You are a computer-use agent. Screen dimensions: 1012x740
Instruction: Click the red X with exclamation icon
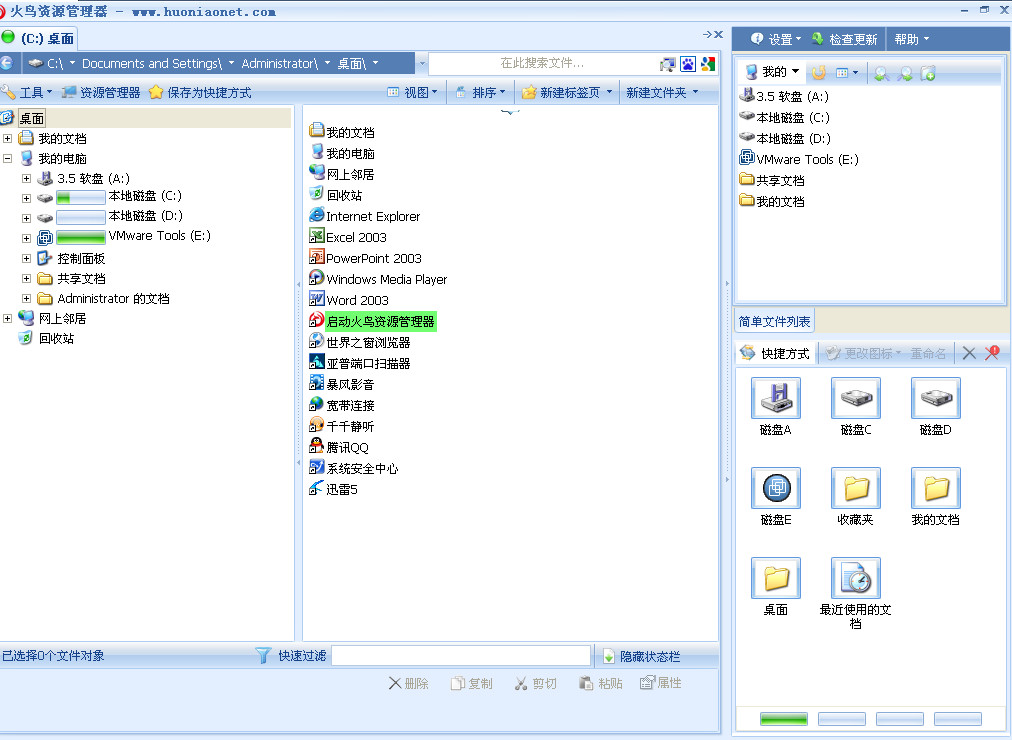coord(992,352)
